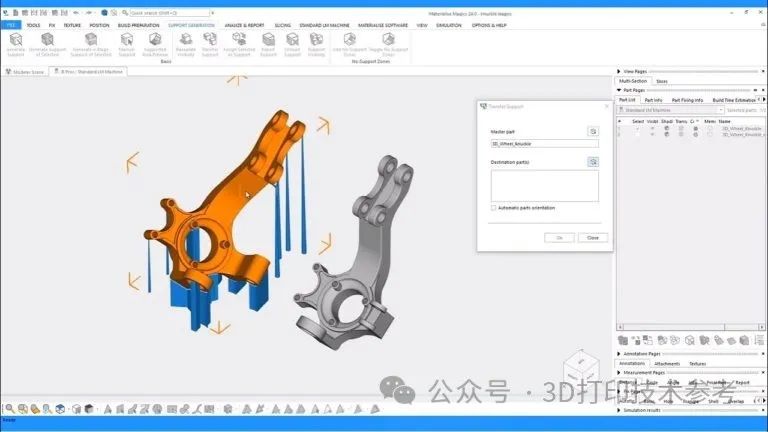
Task: Expand the Measurement Pages section
Action: [x=619, y=373]
